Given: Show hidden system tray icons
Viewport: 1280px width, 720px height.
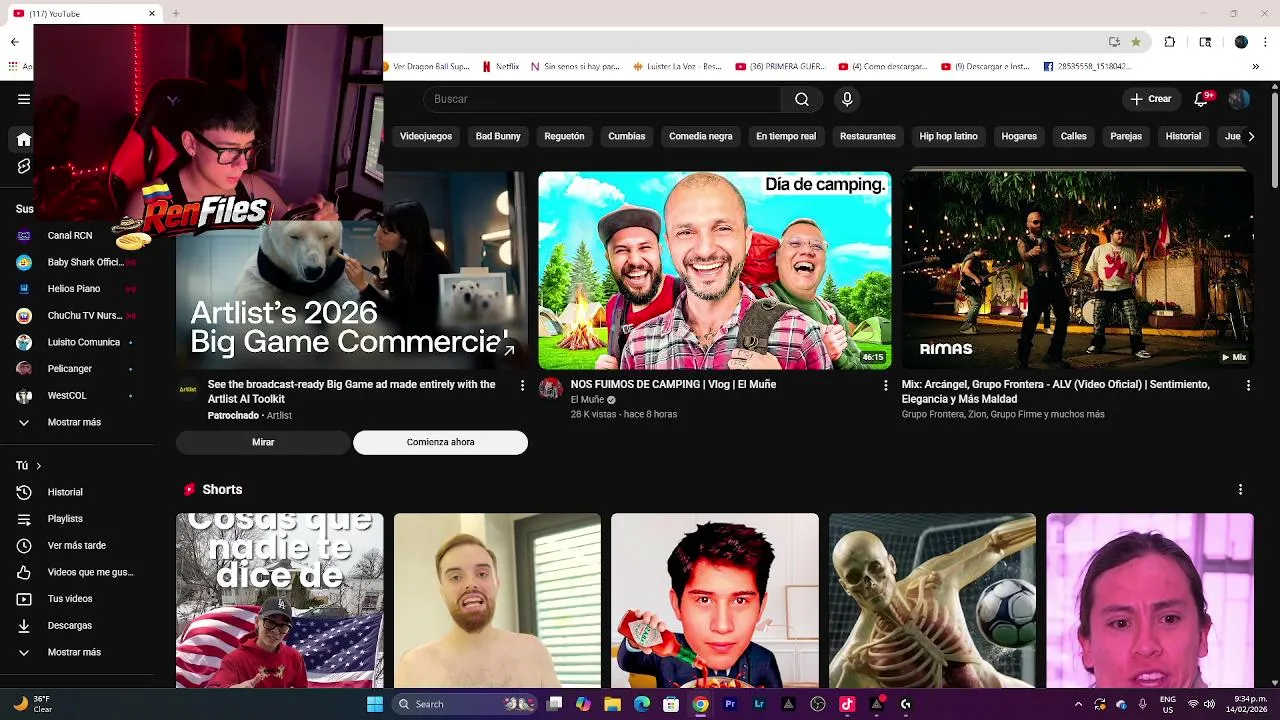Looking at the screenshot, I should pos(1078,704).
